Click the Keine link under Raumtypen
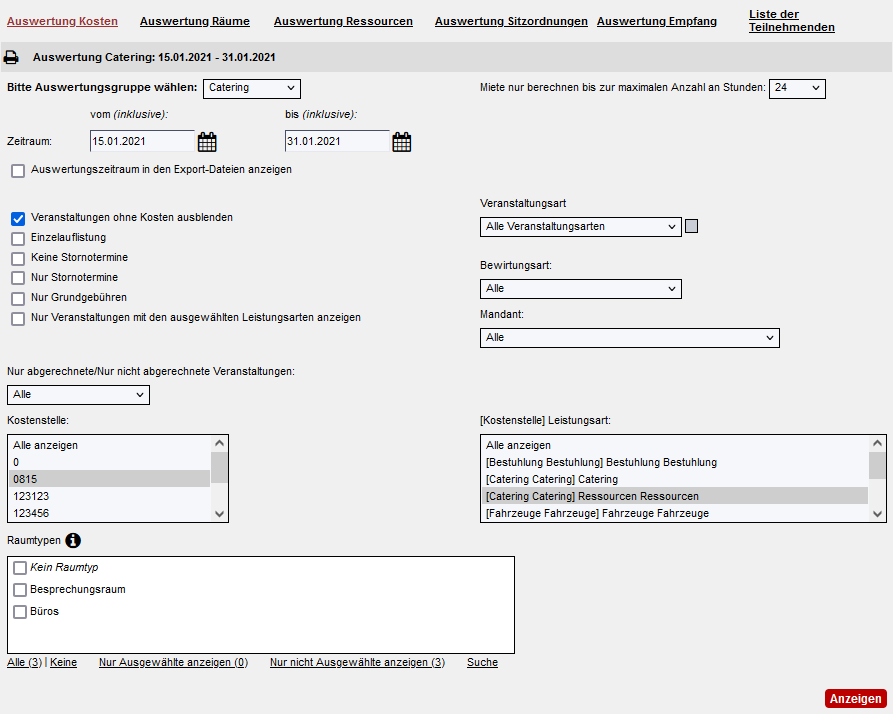893x714 pixels. click(63, 662)
